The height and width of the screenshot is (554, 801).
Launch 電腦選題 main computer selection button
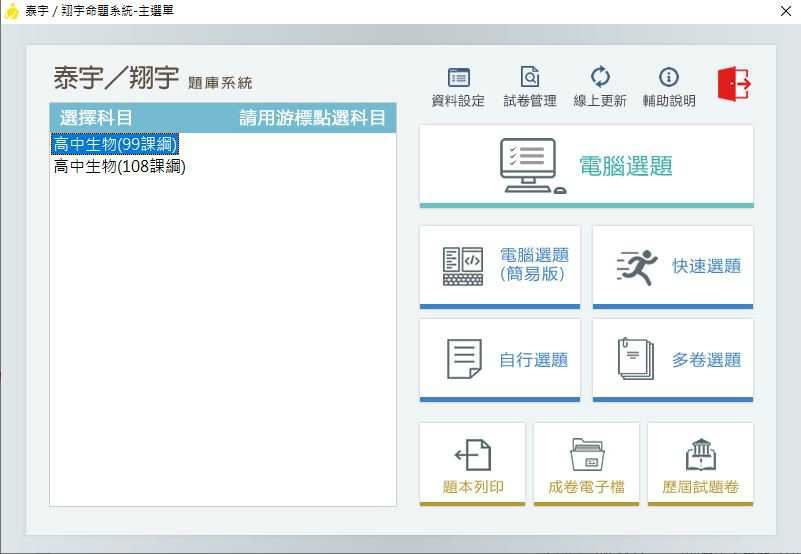click(x=586, y=167)
